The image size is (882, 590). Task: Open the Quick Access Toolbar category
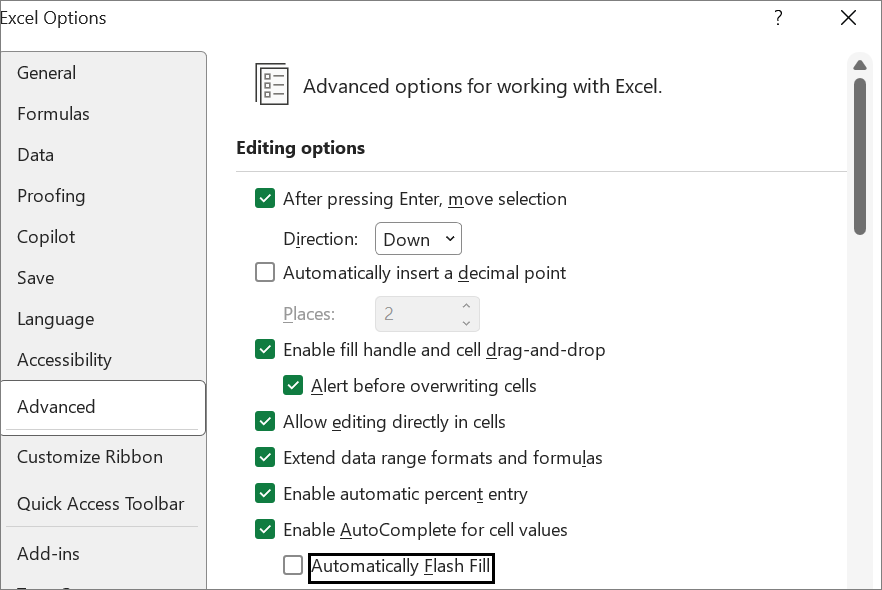(101, 505)
